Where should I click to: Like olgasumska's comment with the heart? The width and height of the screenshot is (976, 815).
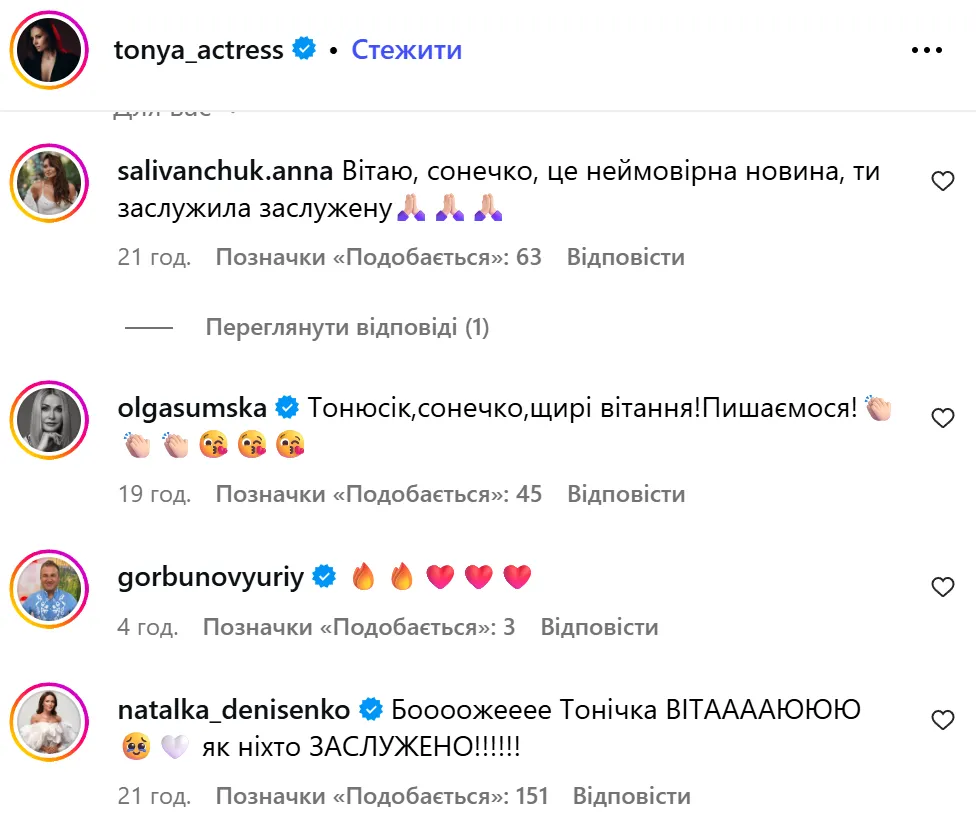click(x=942, y=418)
